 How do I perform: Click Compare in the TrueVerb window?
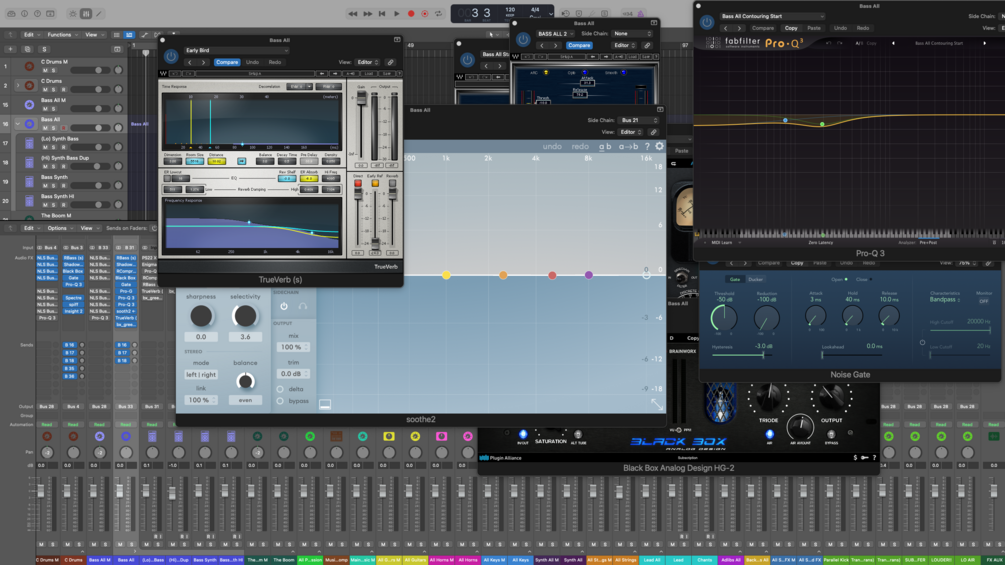coord(227,62)
